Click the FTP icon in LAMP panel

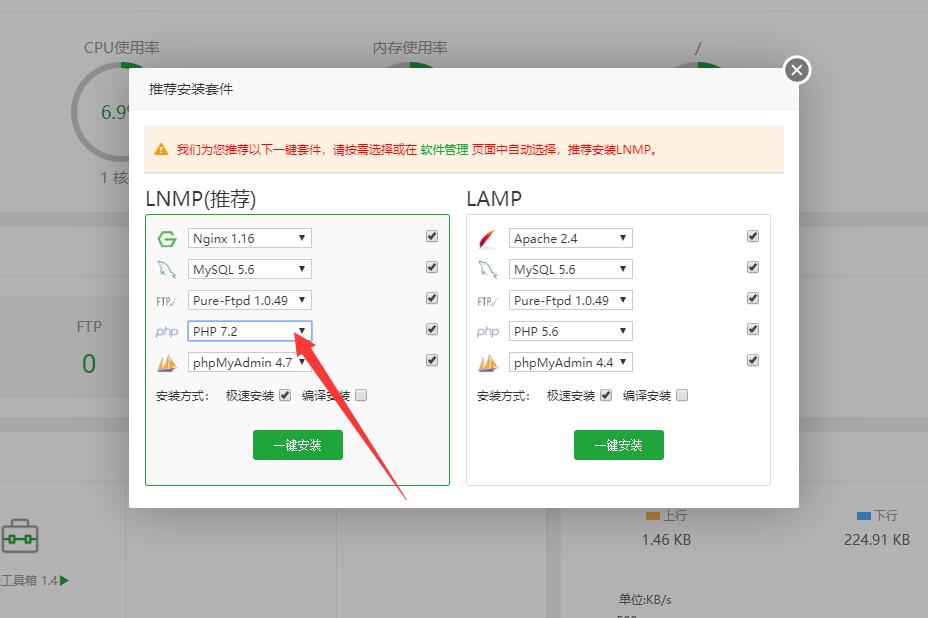(488, 301)
